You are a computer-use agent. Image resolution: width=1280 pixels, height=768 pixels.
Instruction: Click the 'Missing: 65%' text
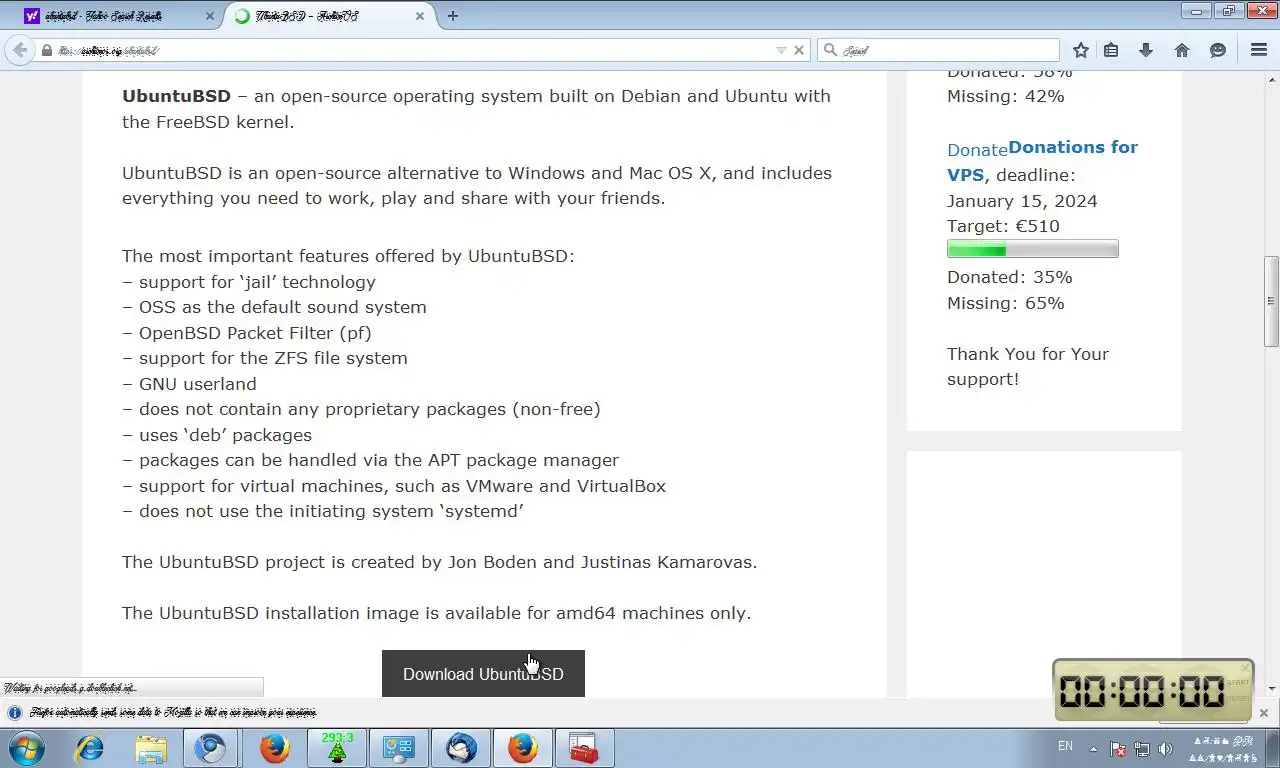click(x=1005, y=303)
